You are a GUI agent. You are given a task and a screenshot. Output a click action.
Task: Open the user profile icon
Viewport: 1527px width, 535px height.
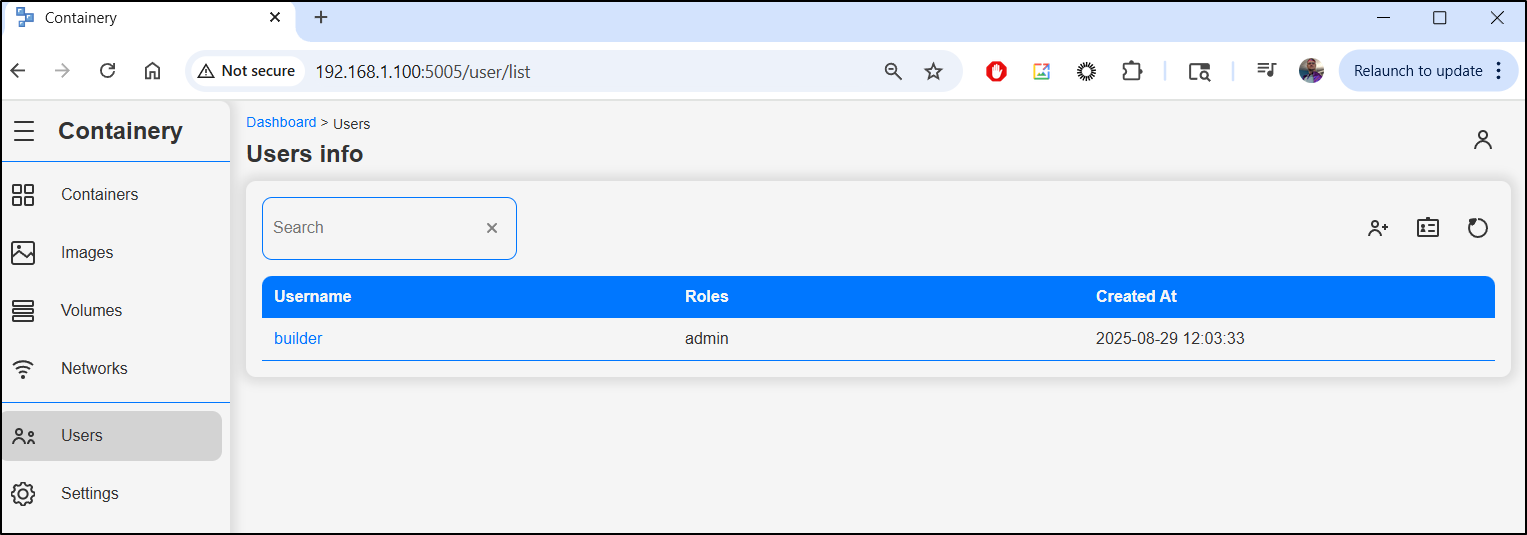tap(1483, 140)
